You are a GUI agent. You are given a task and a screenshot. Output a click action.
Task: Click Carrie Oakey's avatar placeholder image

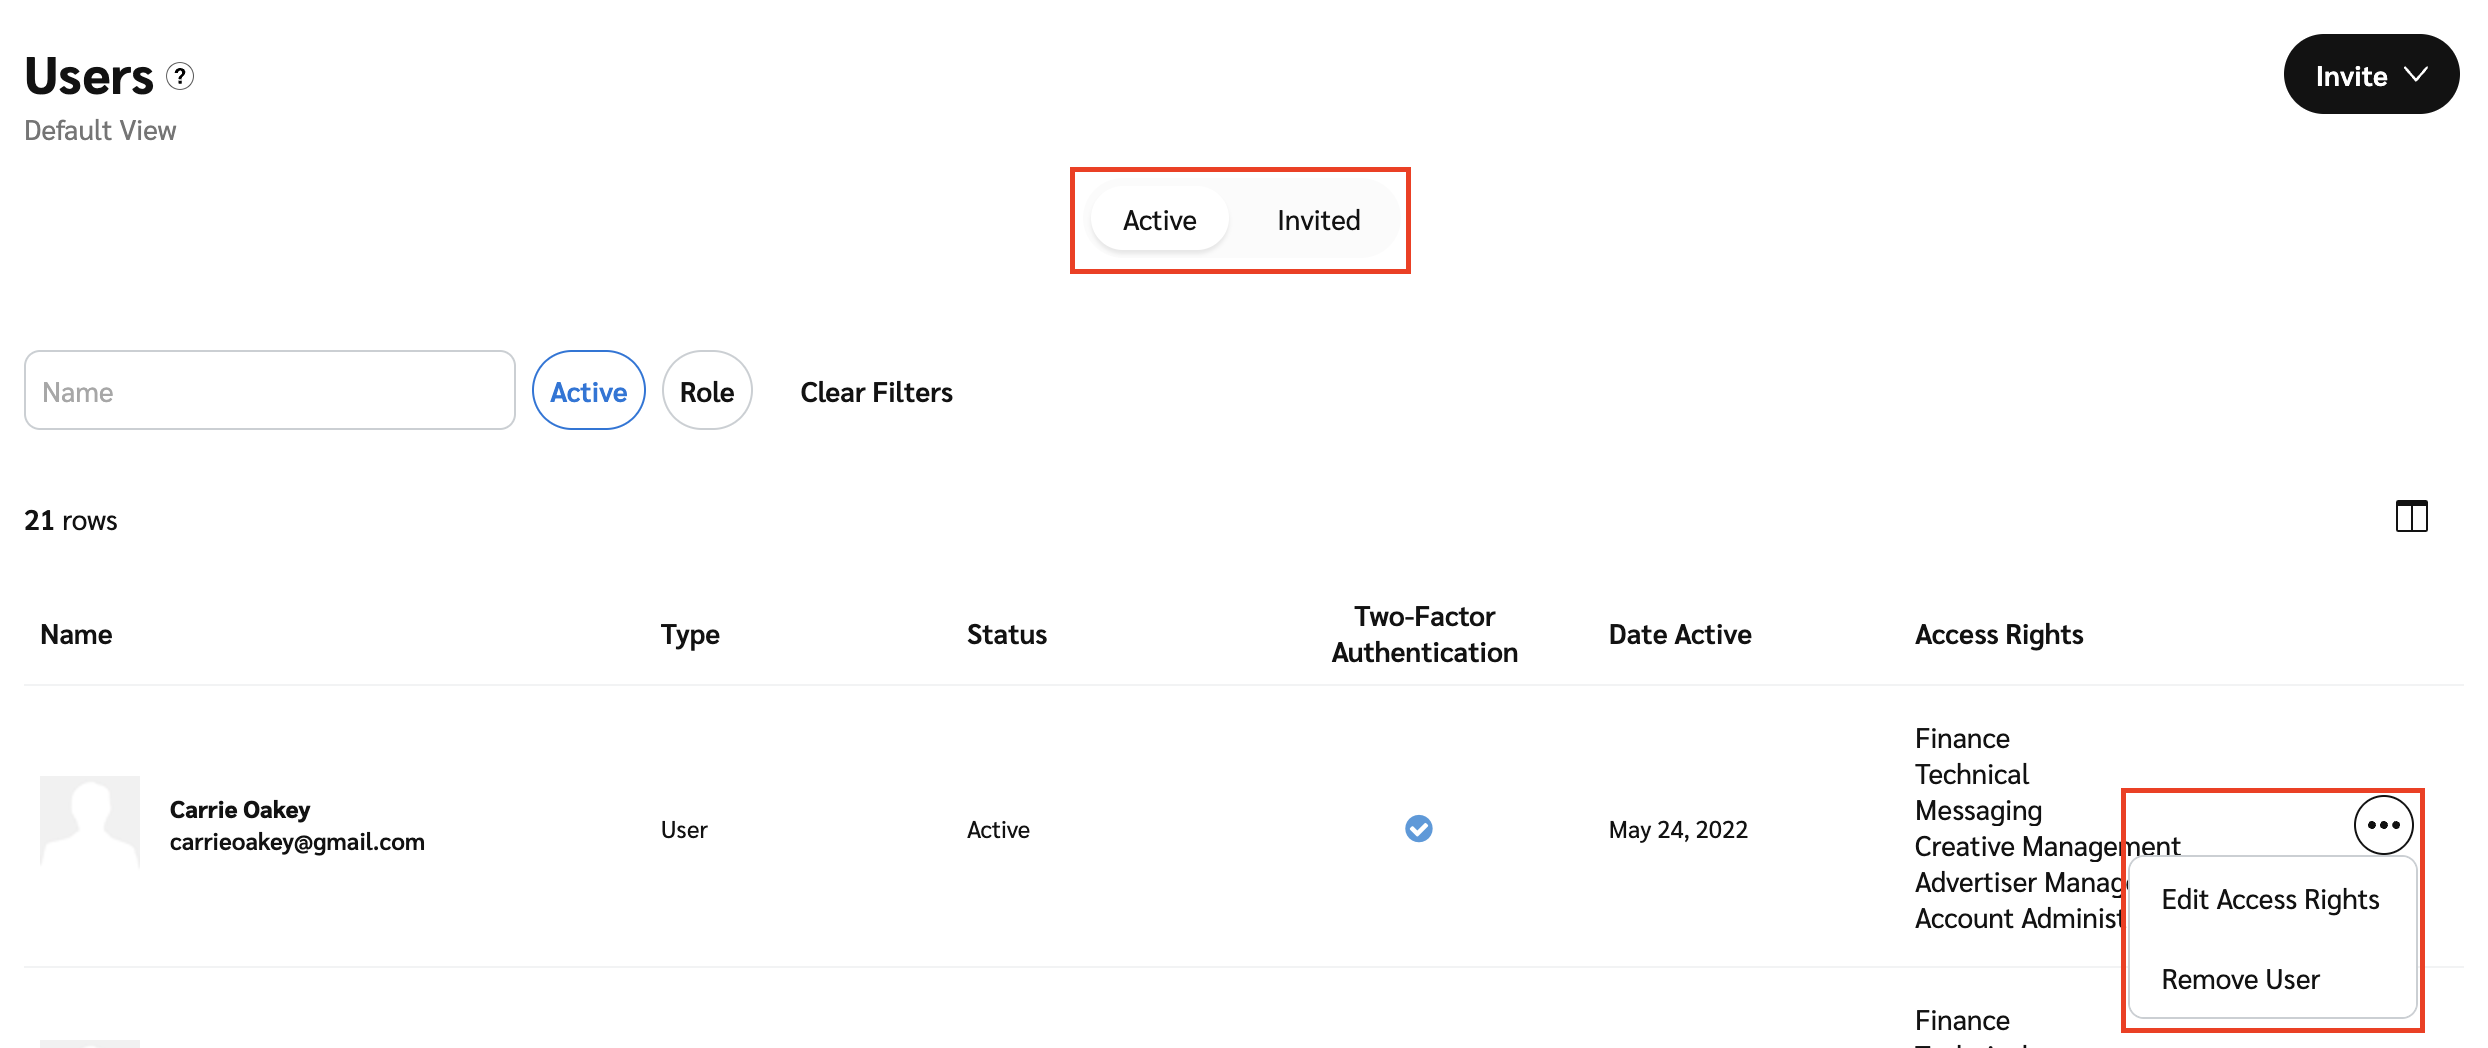pyautogui.click(x=90, y=821)
